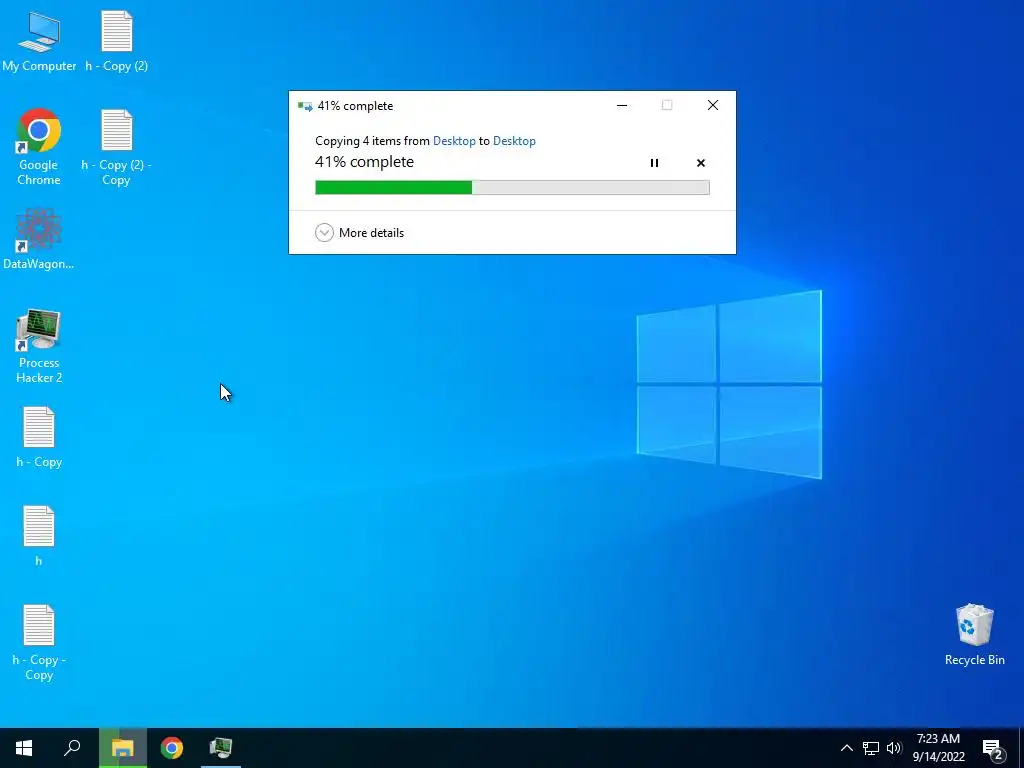This screenshot has height=768, width=1024.
Task: Select the Recycle Bin icon
Action: [x=974, y=635]
